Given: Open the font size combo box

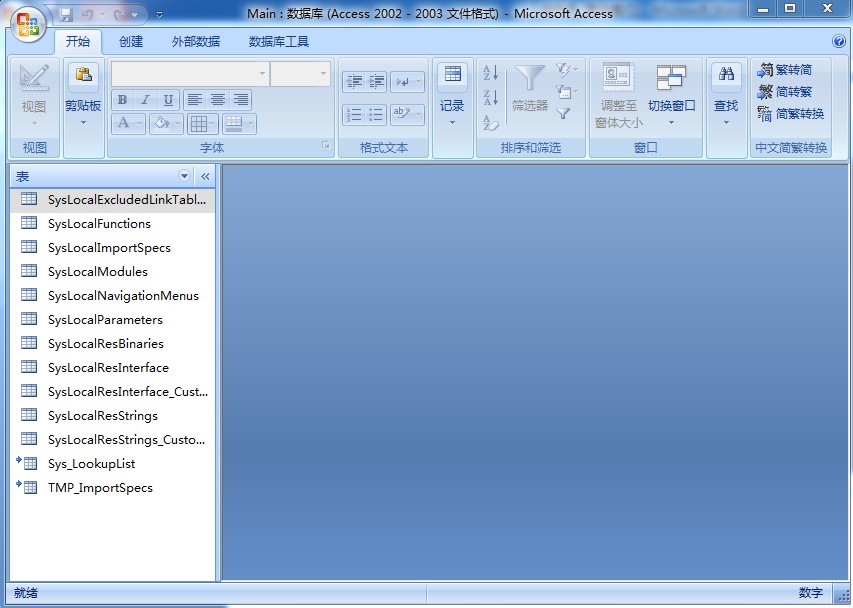Looking at the screenshot, I should [300, 73].
